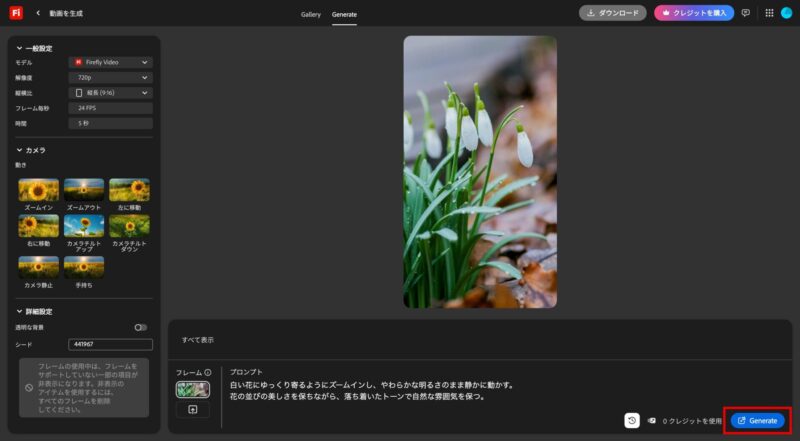Switch to the Gallery tab
Viewport: 800px width, 441px height.
tap(311, 15)
